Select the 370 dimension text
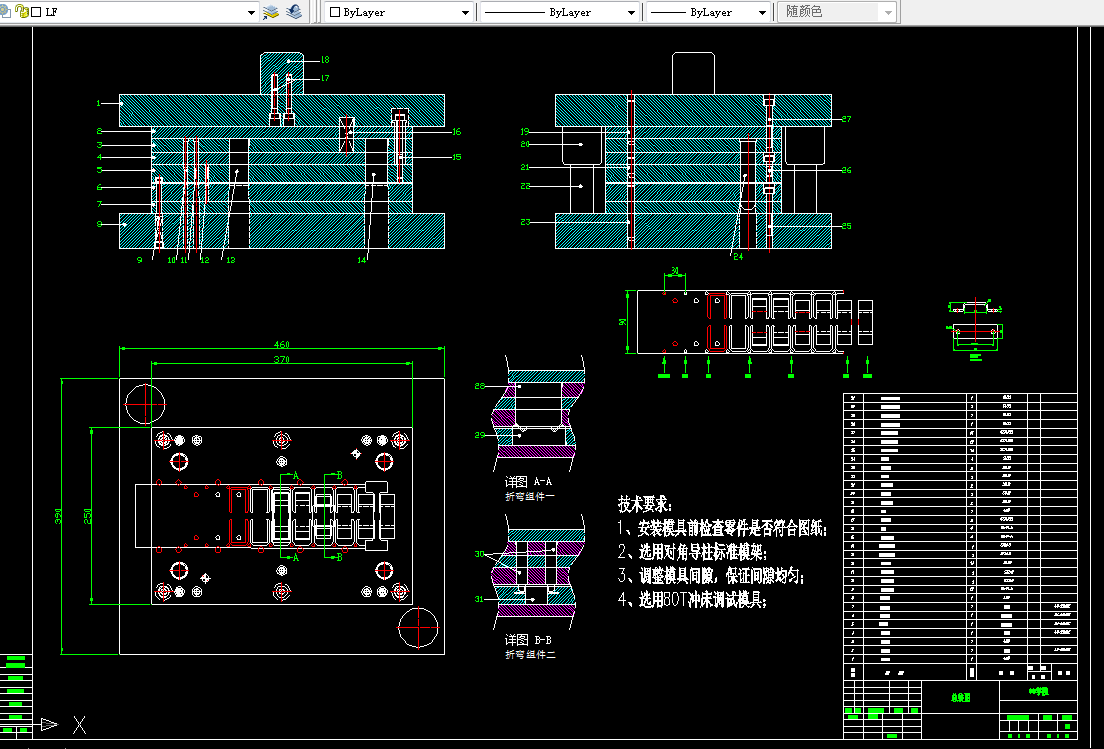The height and width of the screenshot is (749, 1104). coord(282,359)
